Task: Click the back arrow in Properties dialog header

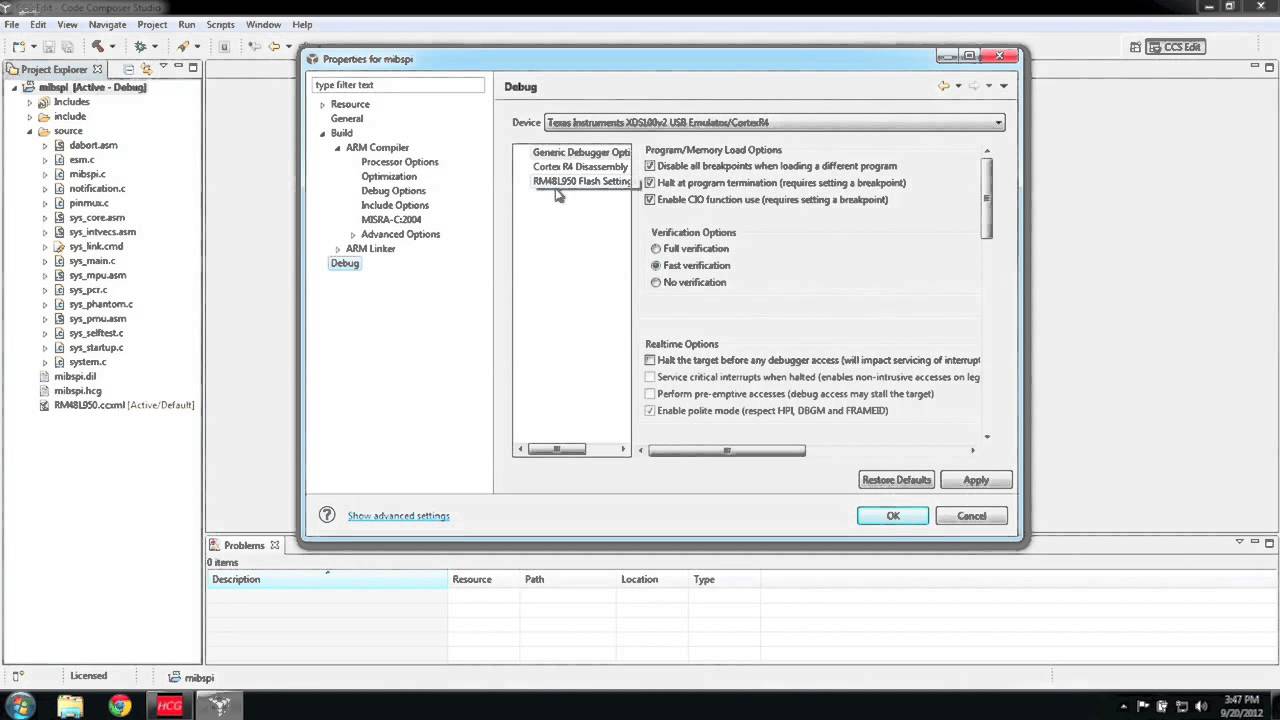Action: 943,86
